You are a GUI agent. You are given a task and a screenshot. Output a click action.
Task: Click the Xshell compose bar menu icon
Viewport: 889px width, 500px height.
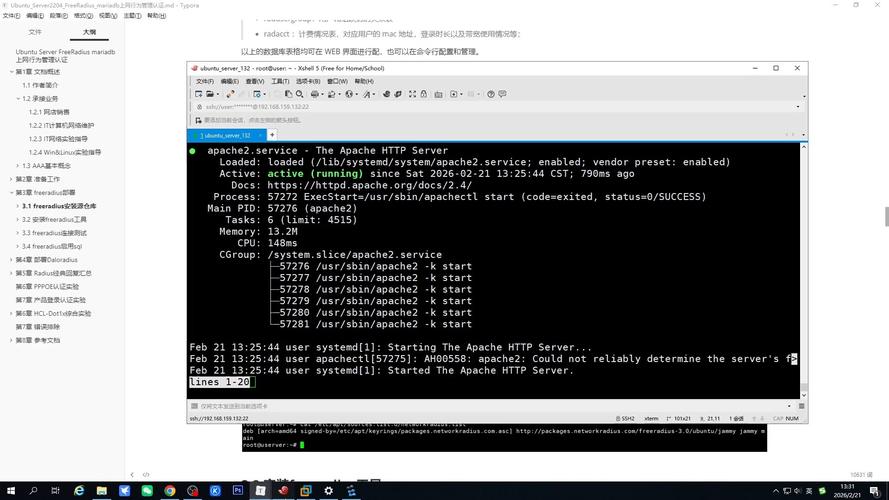coord(802,406)
